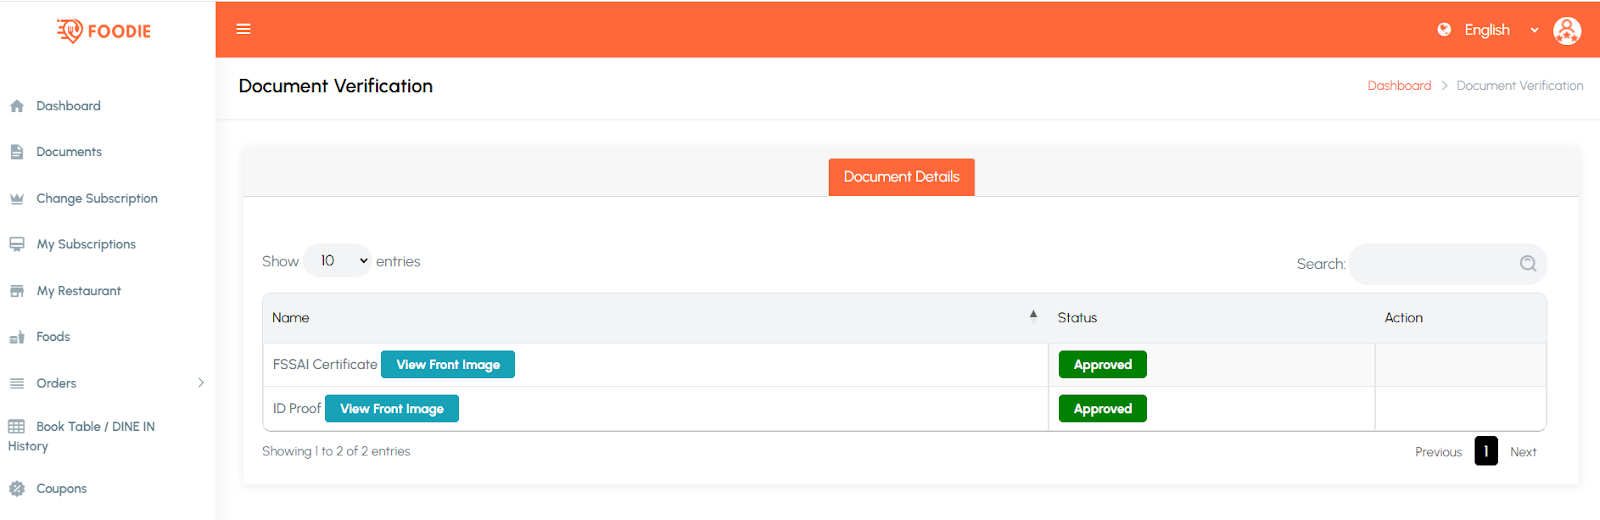Click the Coupons gear icon
The width and height of the screenshot is (1600, 520).
pos(17,489)
